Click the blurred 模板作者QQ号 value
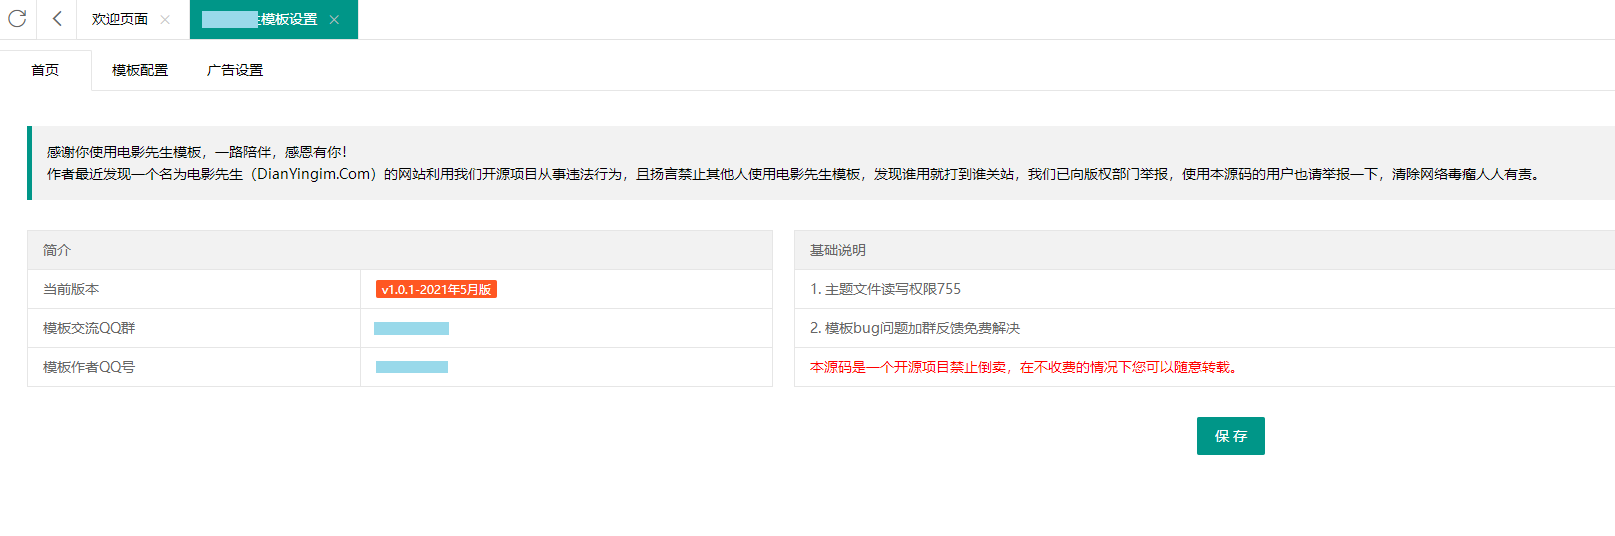Image resolution: width=1615 pixels, height=536 pixels. (x=411, y=367)
